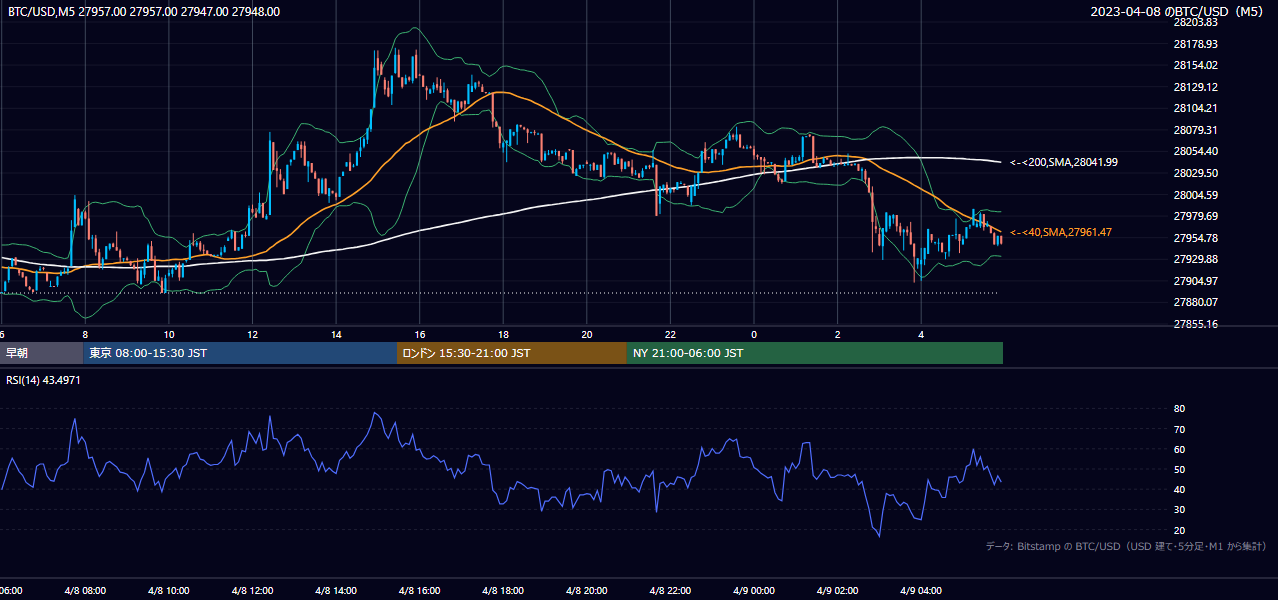The height and width of the screenshot is (600, 1278).
Task: Click the 4/8 14:00 date label
Action: pos(336,591)
